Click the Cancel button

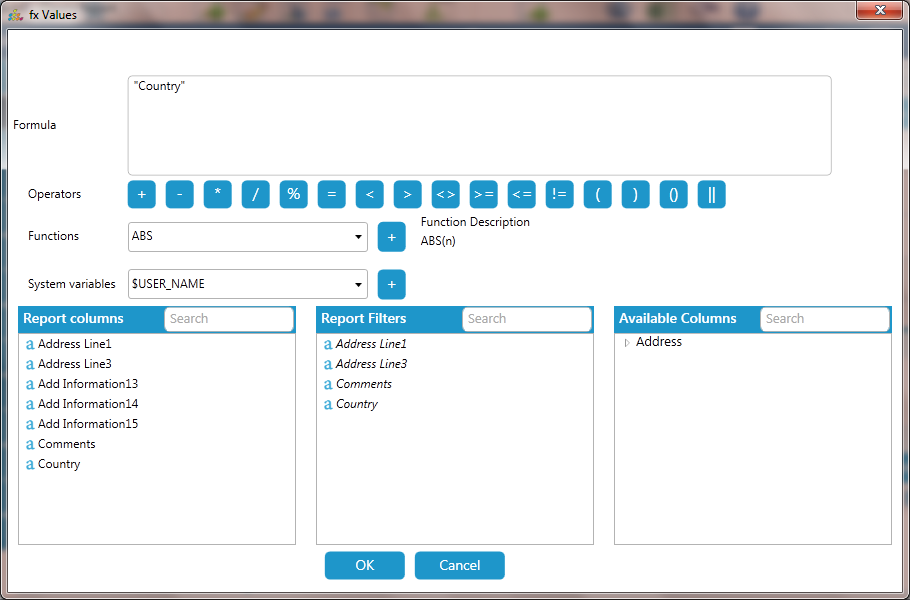click(x=459, y=565)
